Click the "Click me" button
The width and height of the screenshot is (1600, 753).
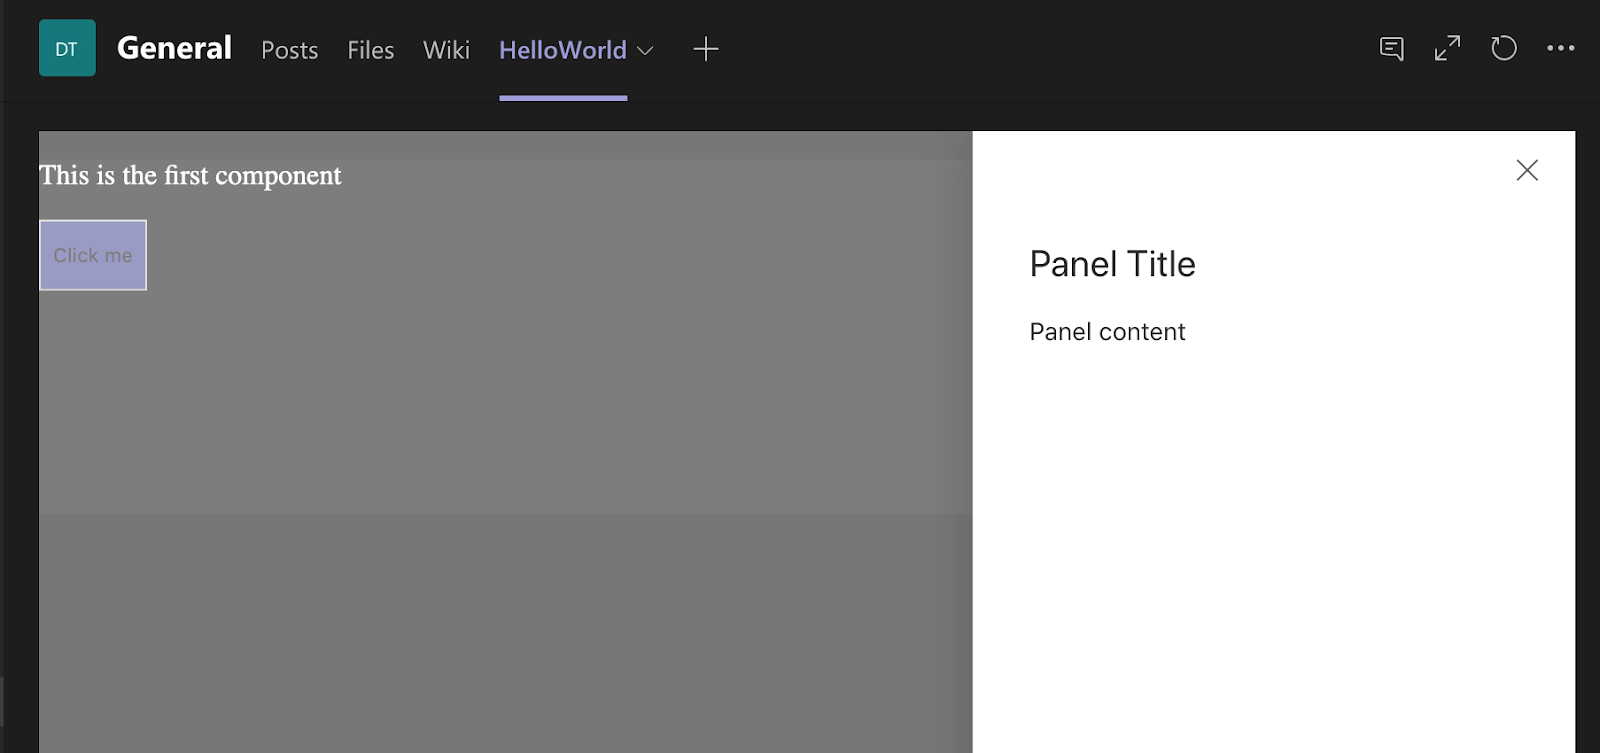click(x=93, y=255)
